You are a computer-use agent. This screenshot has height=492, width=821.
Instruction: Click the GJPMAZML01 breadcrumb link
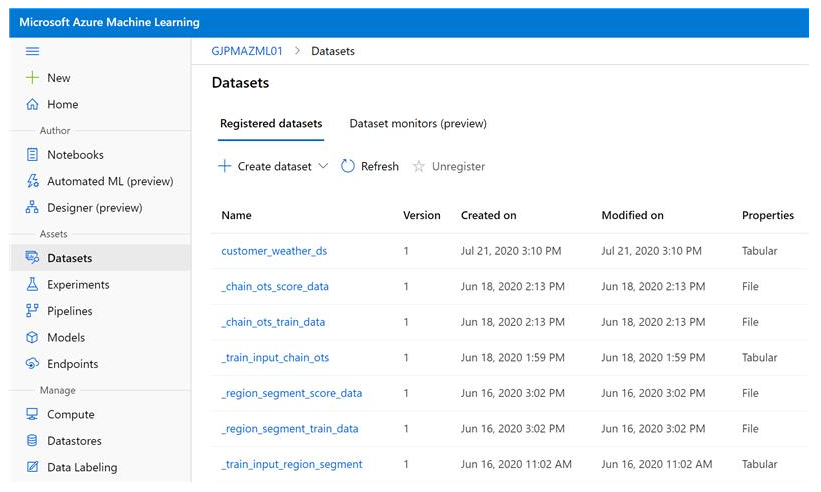247,51
